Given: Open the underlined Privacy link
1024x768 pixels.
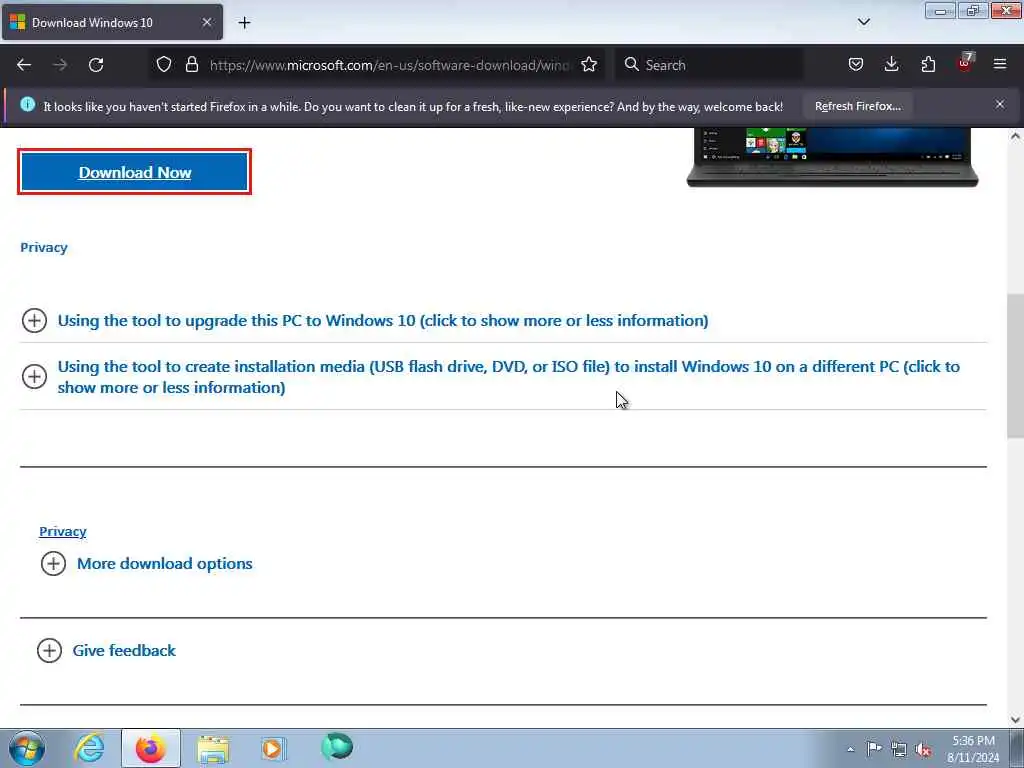Looking at the screenshot, I should [63, 531].
